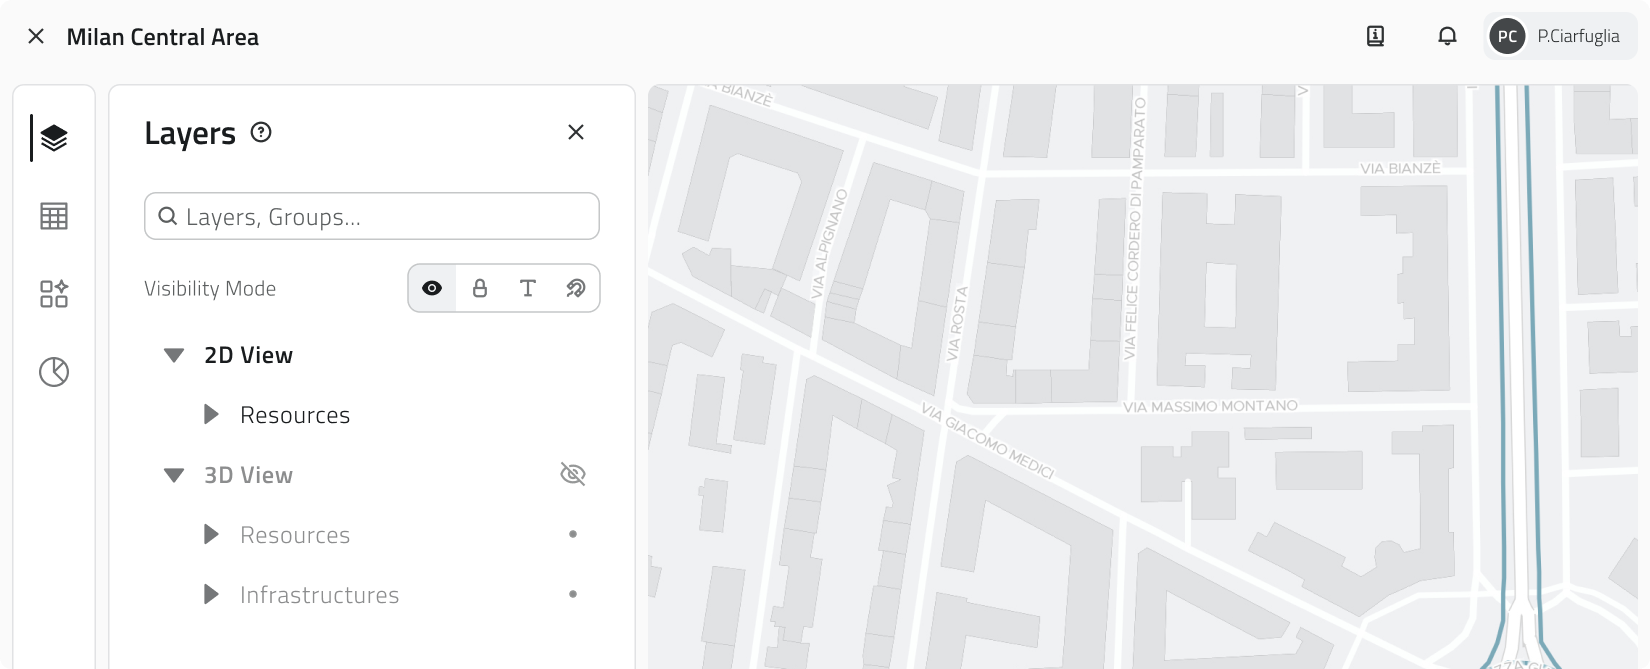
Task: Close the Layers panel
Action: point(576,132)
